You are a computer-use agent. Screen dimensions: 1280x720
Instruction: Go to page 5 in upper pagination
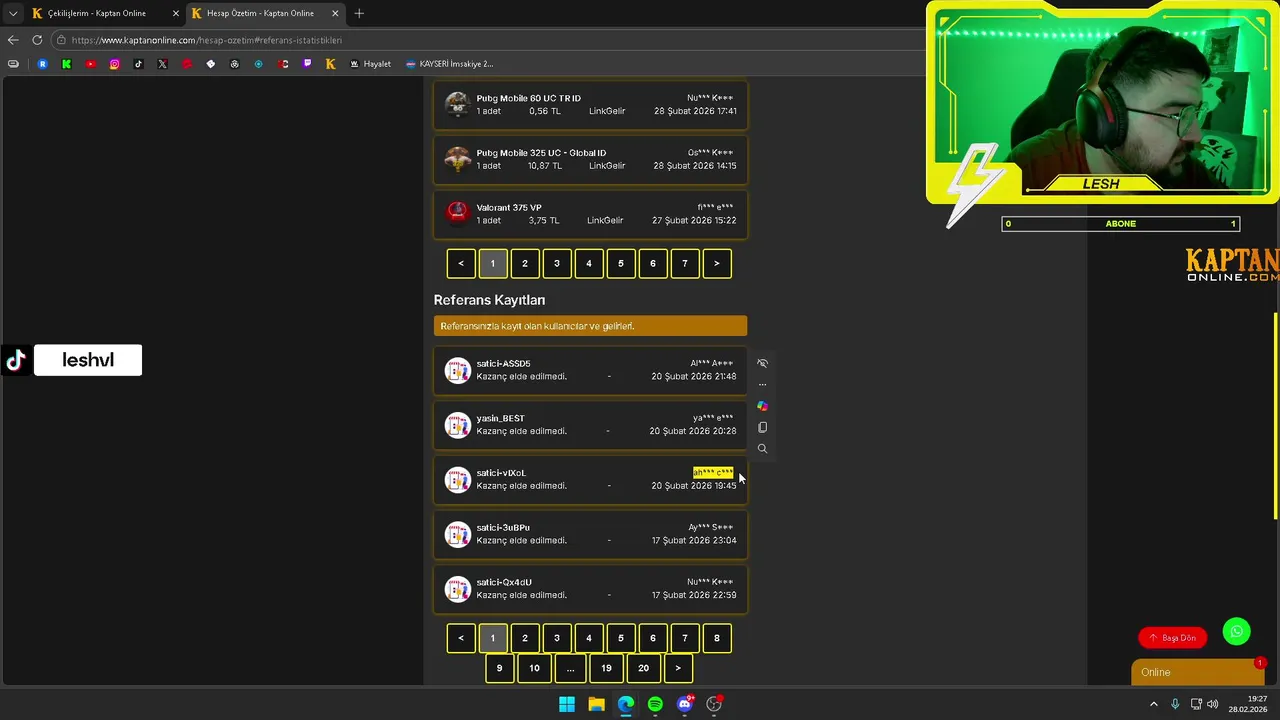621,264
